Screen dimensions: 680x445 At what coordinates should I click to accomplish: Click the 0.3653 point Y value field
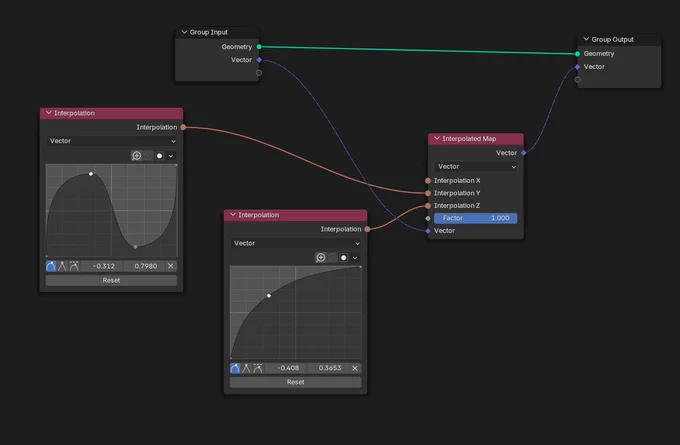coord(328,368)
